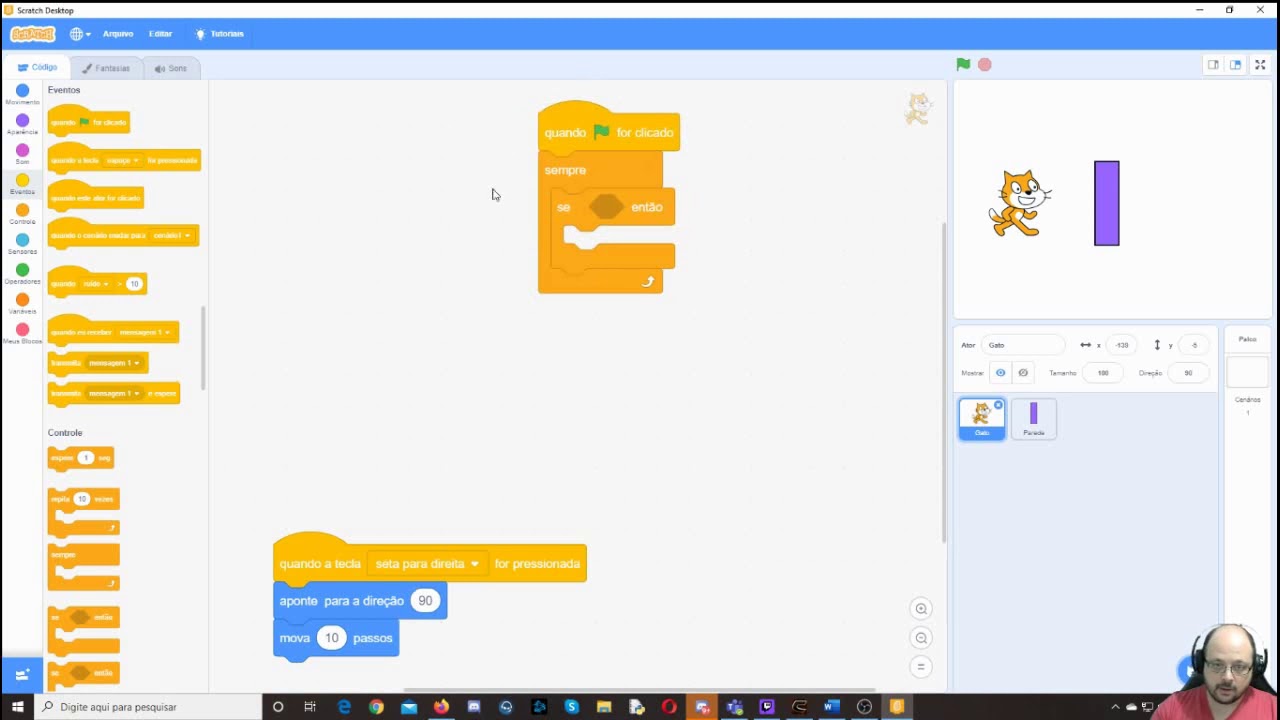Click the sprite y position field
This screenshot has width=1280, height=720.
point(1194,345)
